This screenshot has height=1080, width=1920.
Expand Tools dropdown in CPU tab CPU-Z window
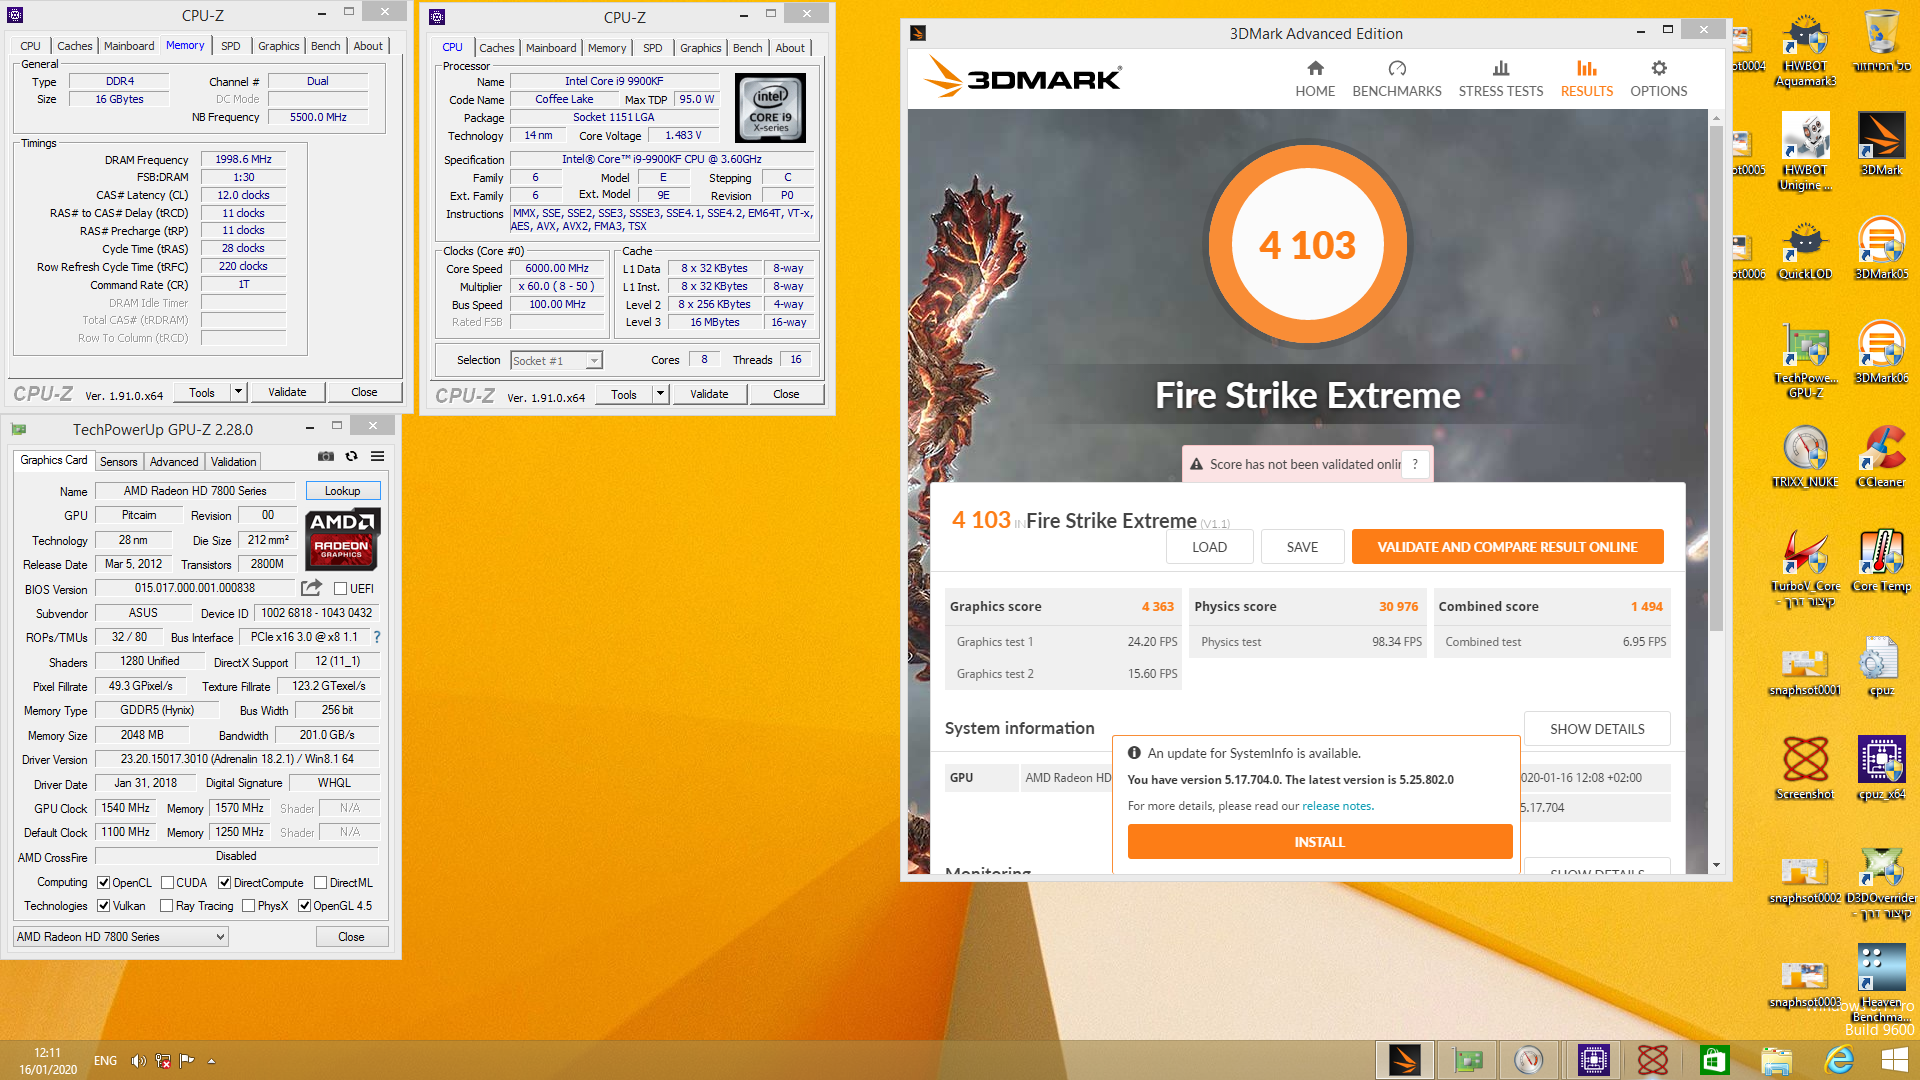[660, 394]
